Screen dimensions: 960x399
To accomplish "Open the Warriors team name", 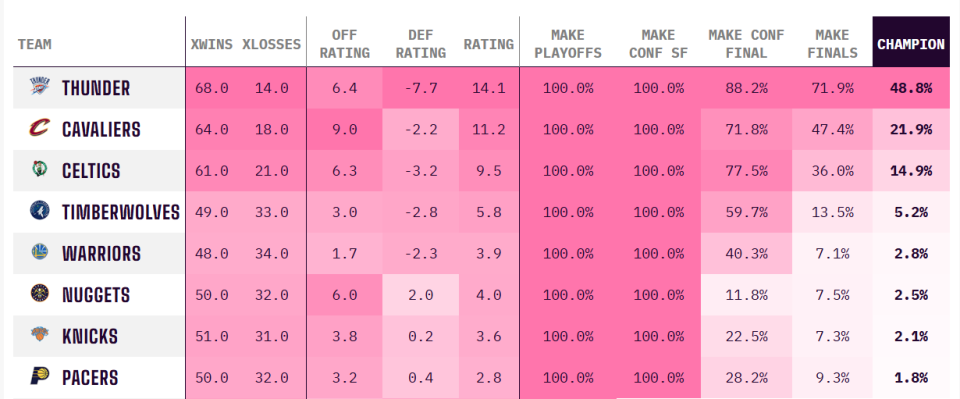I will pyautogui.click(x=102, y=253).
